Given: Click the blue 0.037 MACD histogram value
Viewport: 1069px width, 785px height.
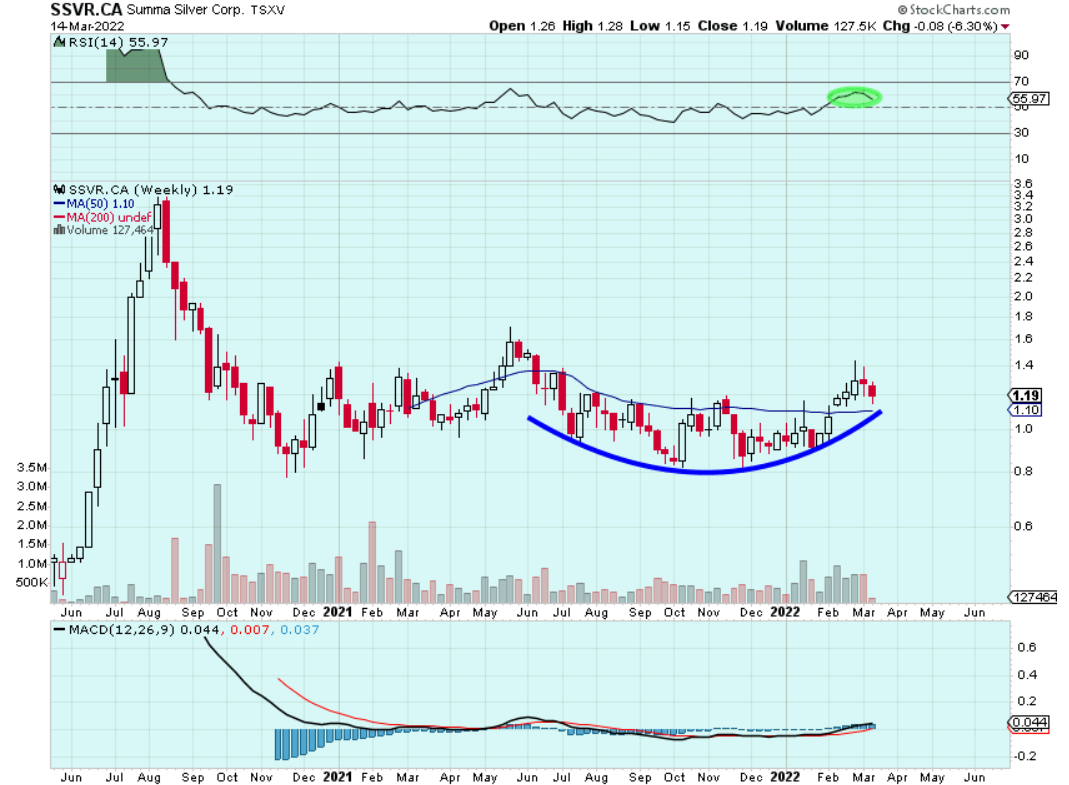Looking at the screenshot, I should coord(299,630).
